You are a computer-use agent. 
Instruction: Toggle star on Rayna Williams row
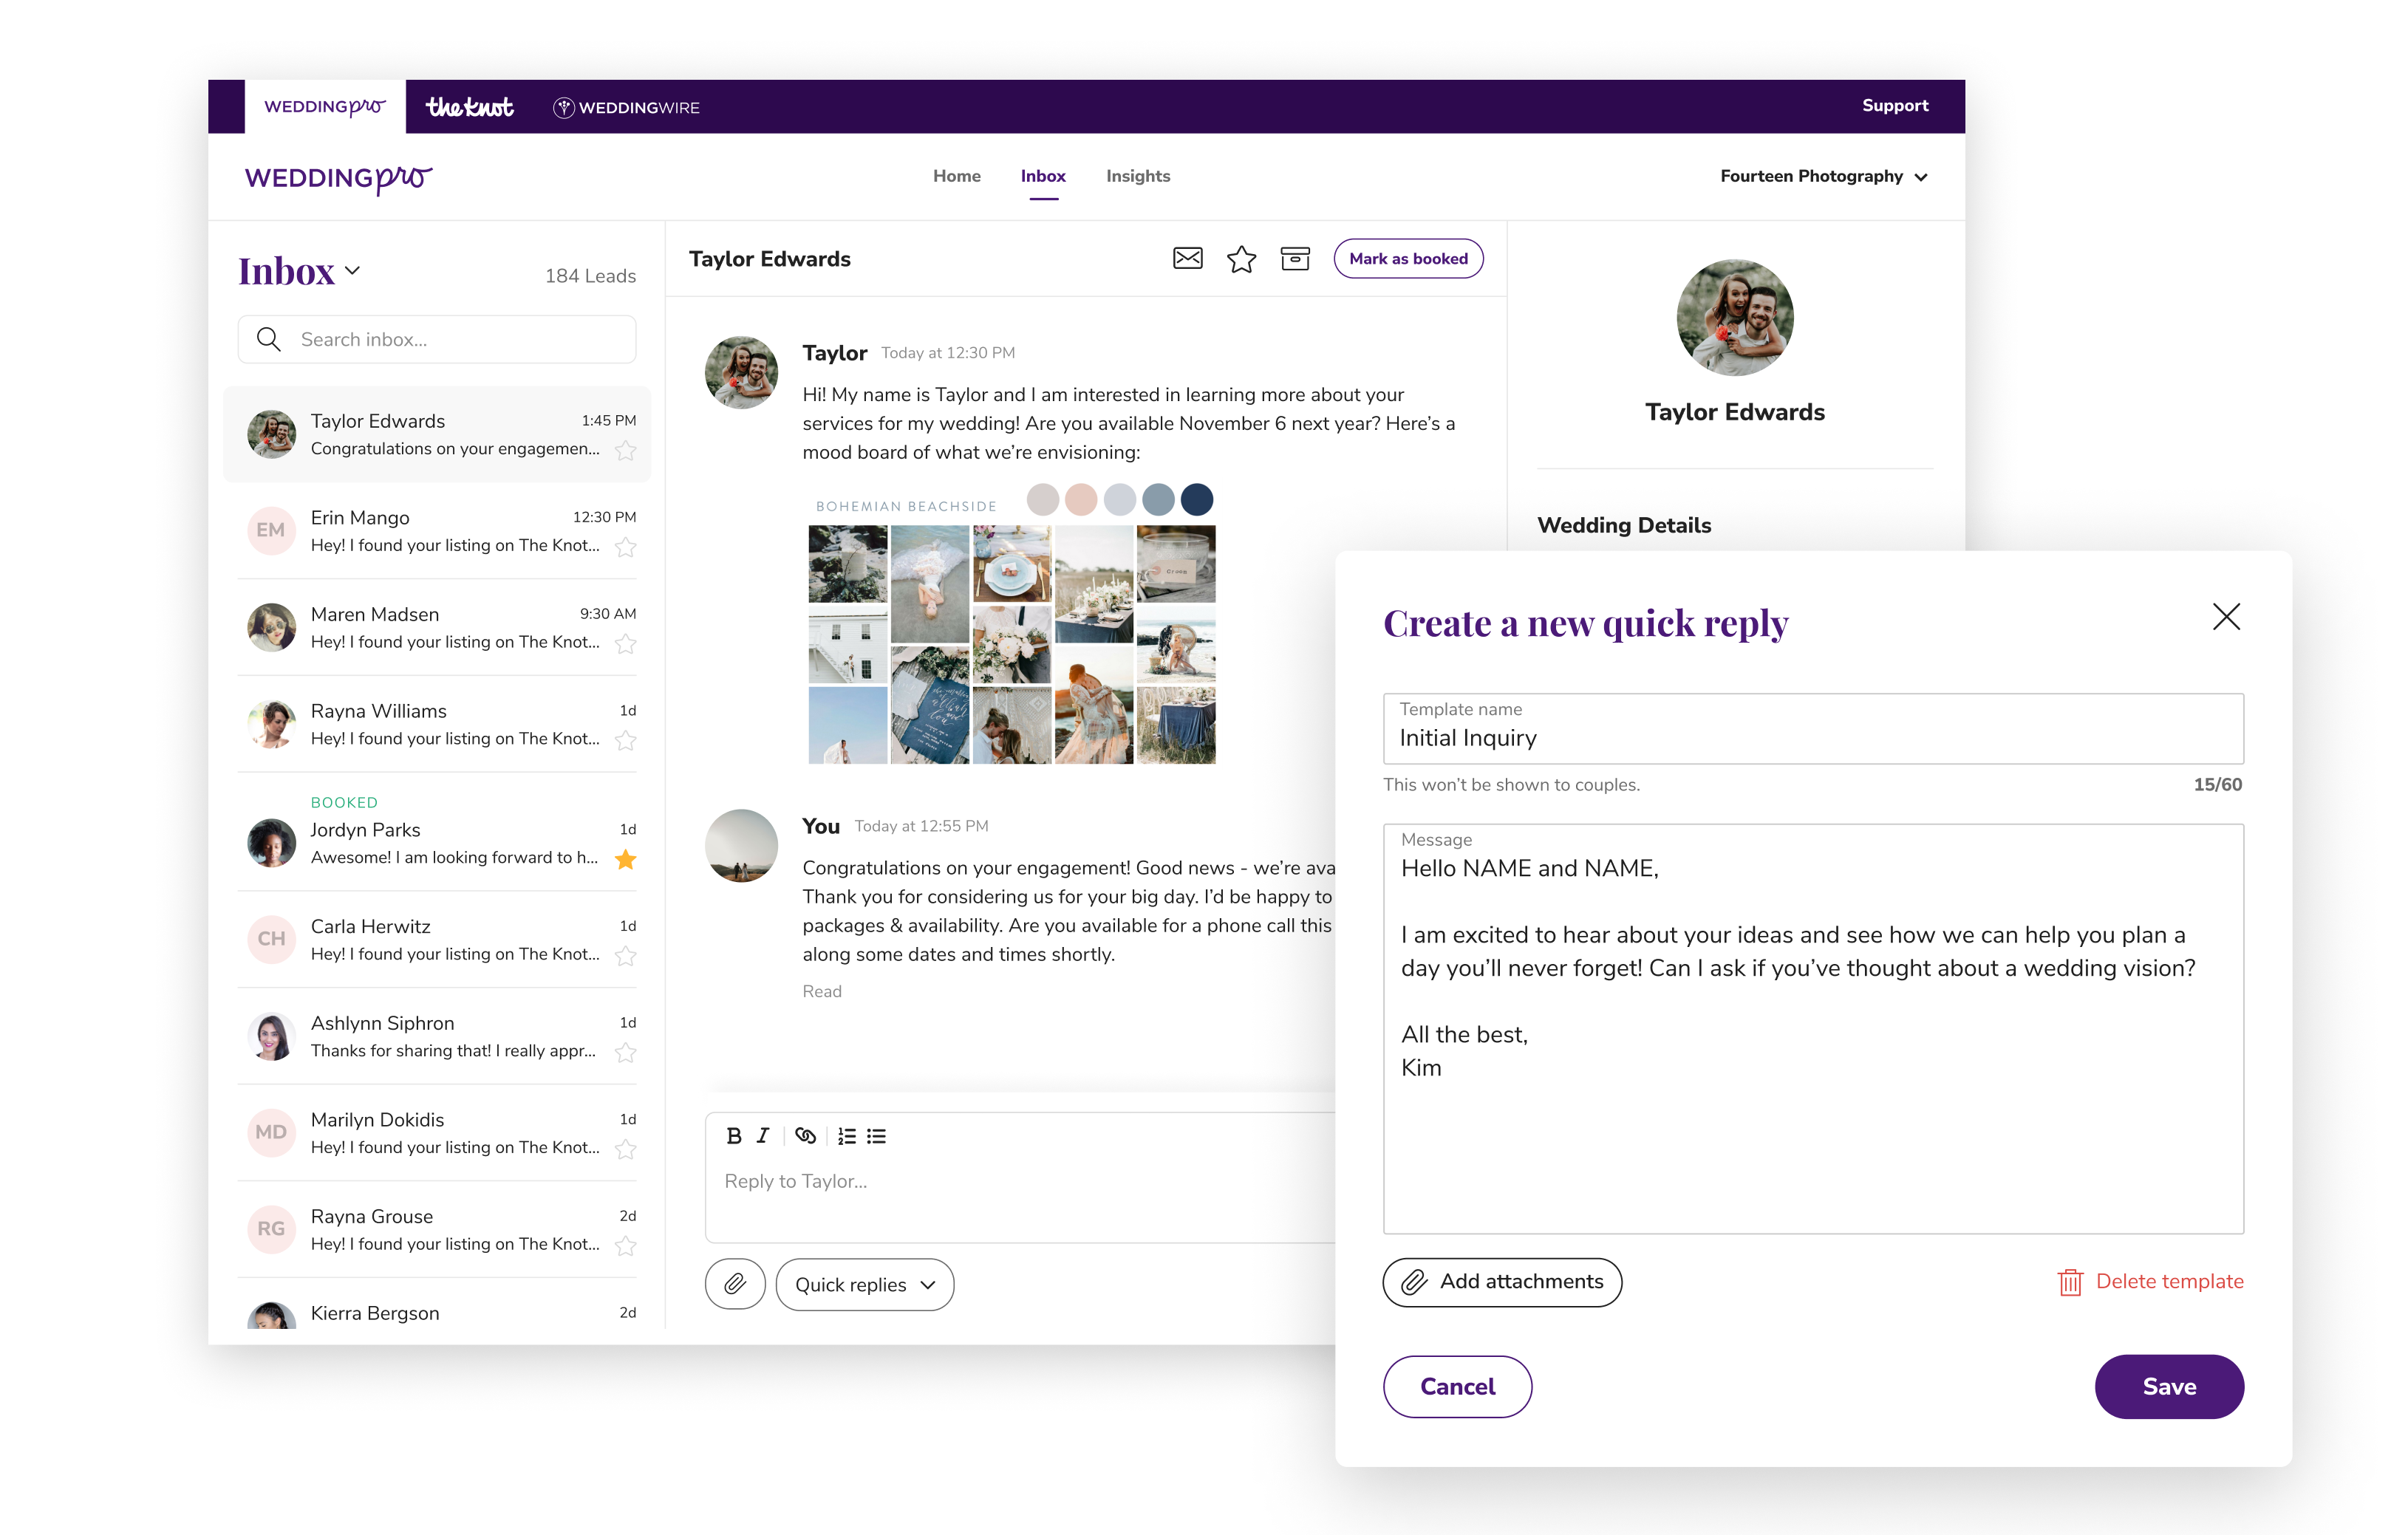click(626, 740)
